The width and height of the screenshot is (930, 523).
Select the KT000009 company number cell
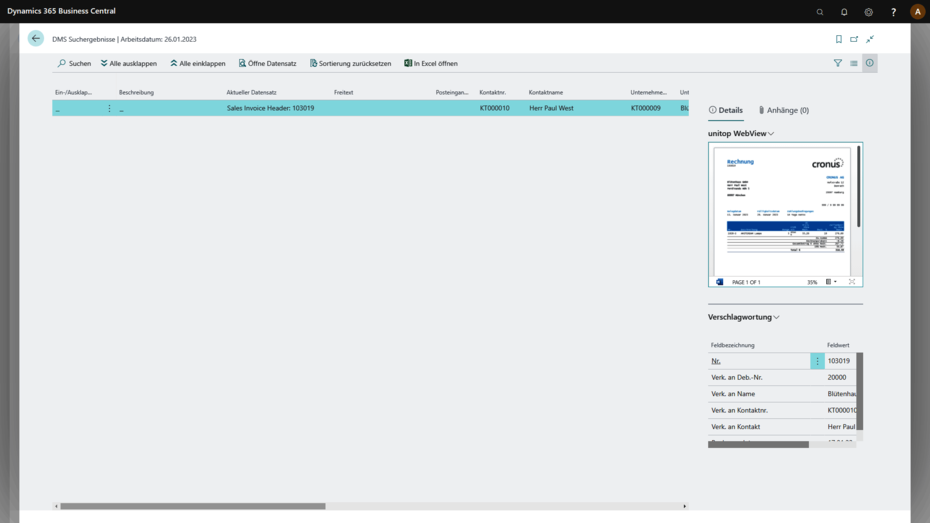[x=645, y=109]
